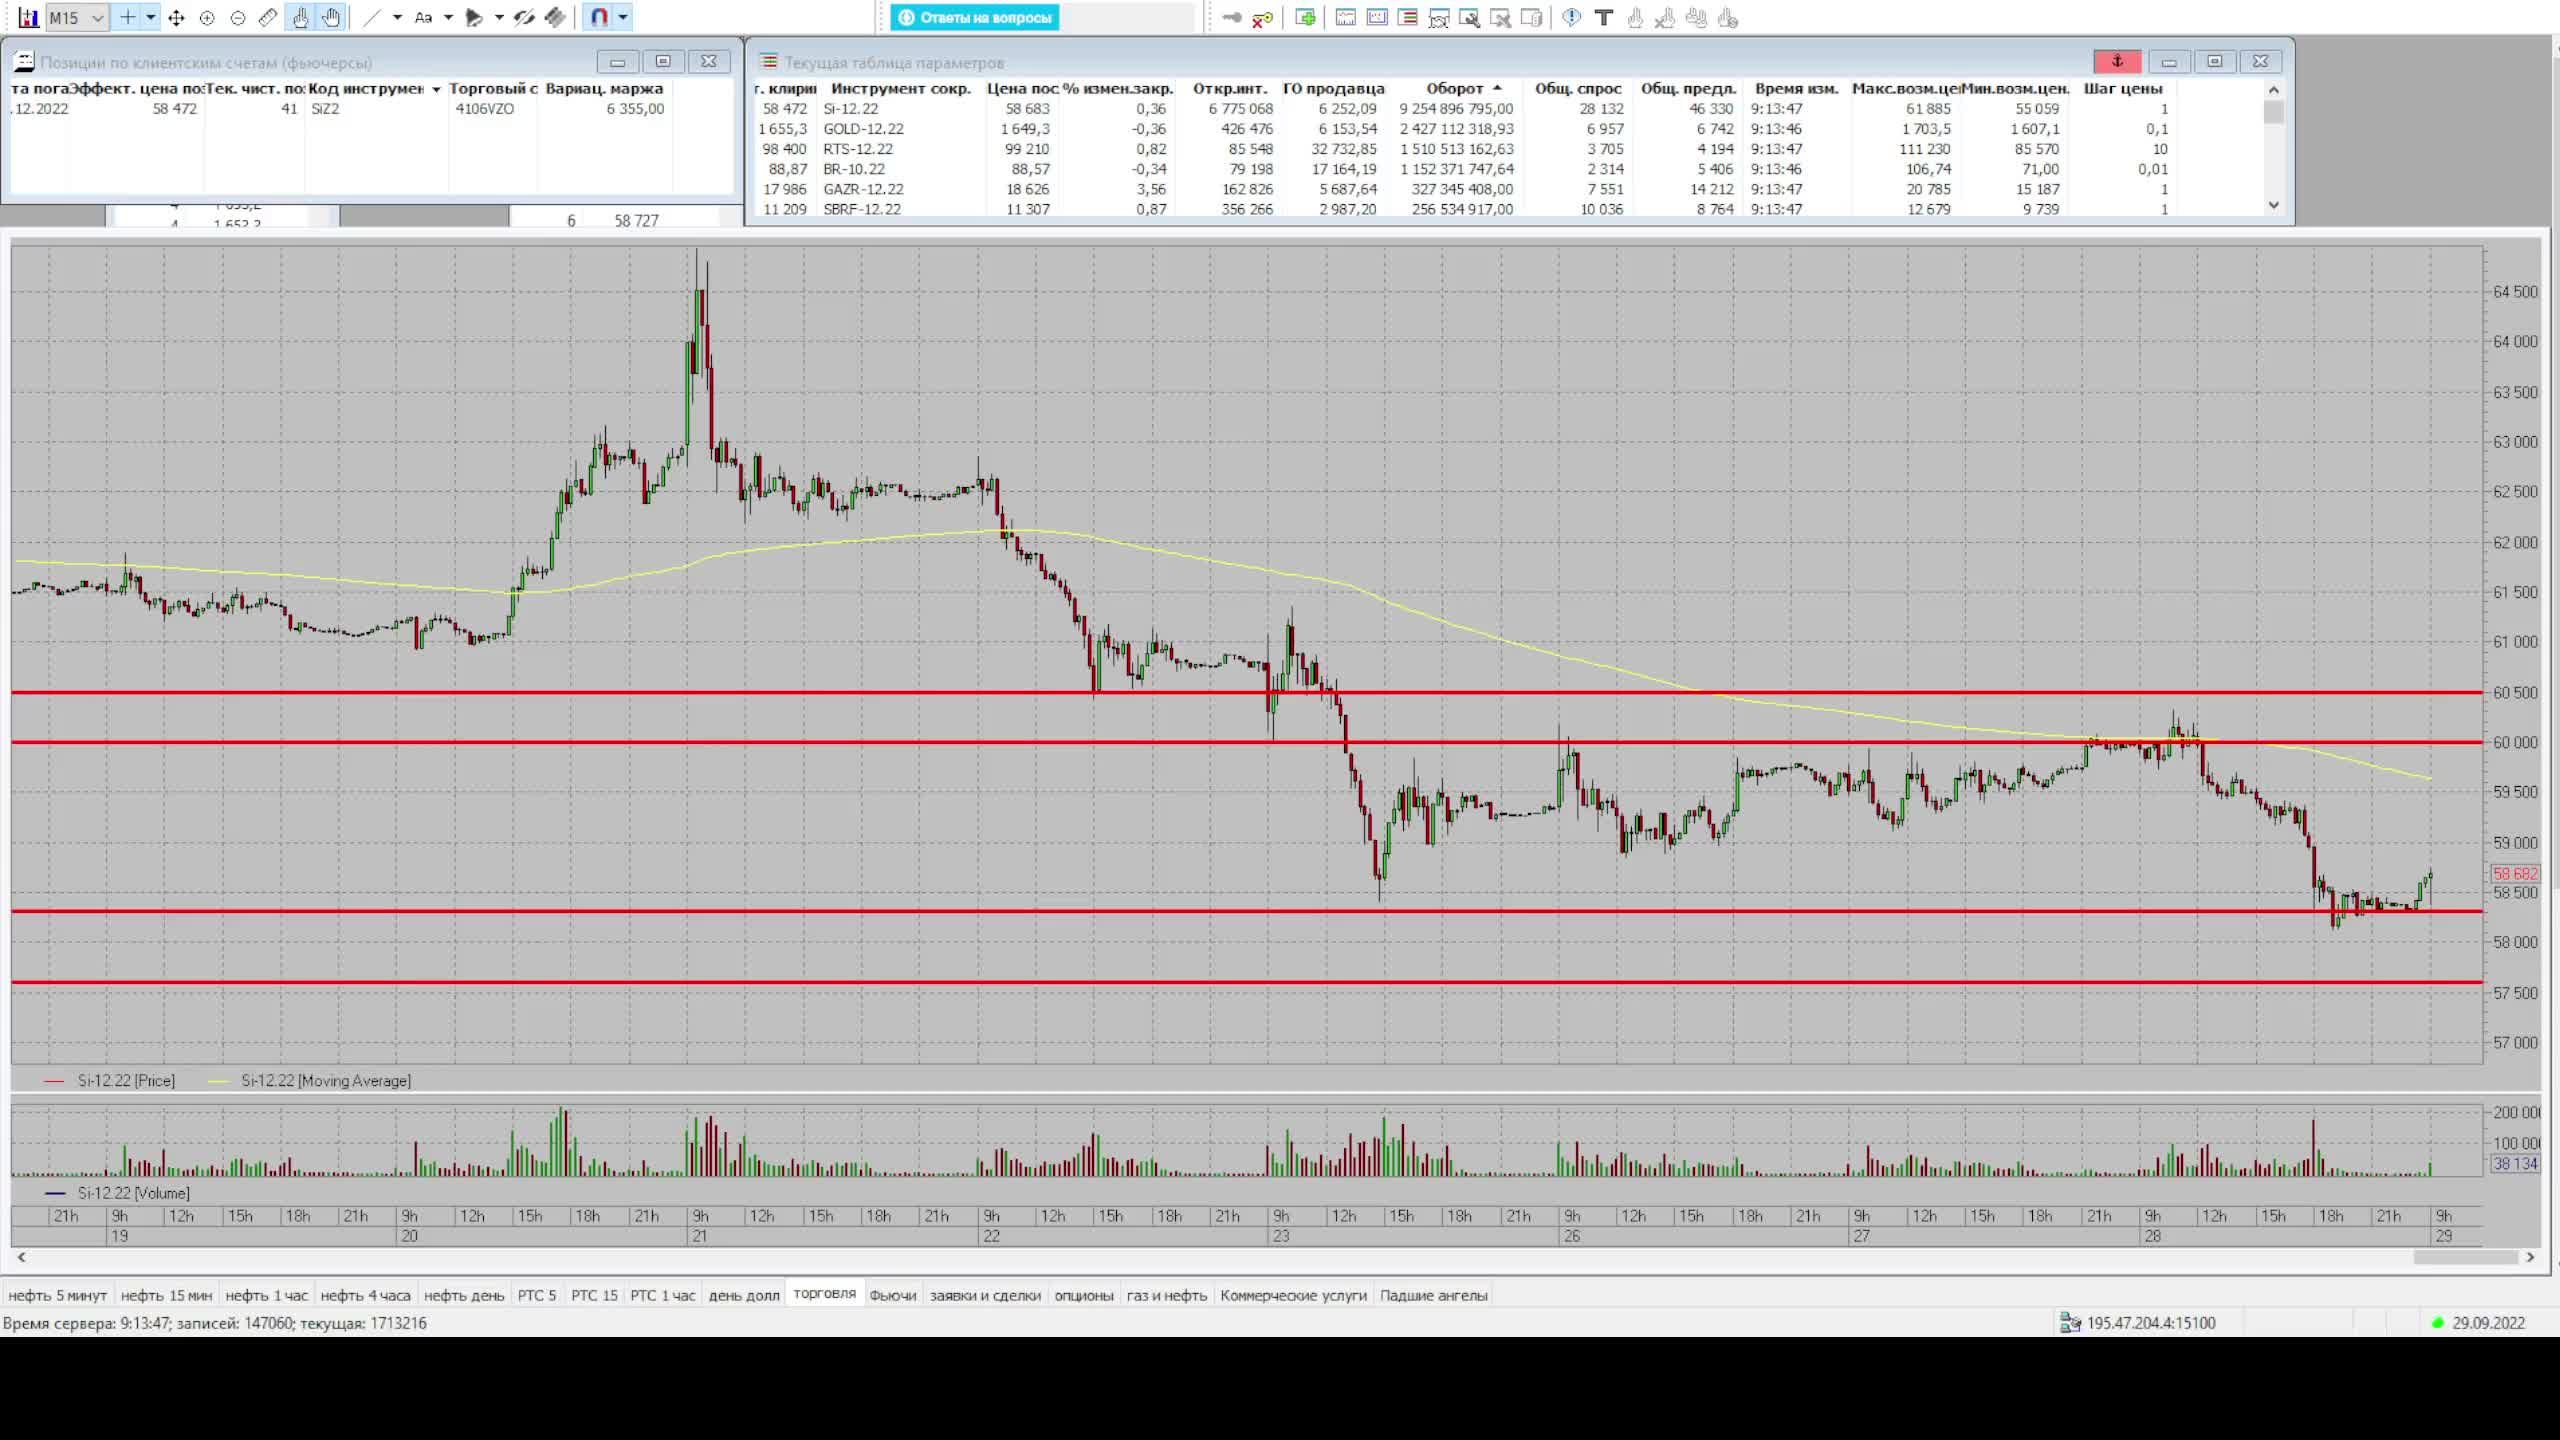Sort by the 'Оборот' column header

(x=1454, y=89)
